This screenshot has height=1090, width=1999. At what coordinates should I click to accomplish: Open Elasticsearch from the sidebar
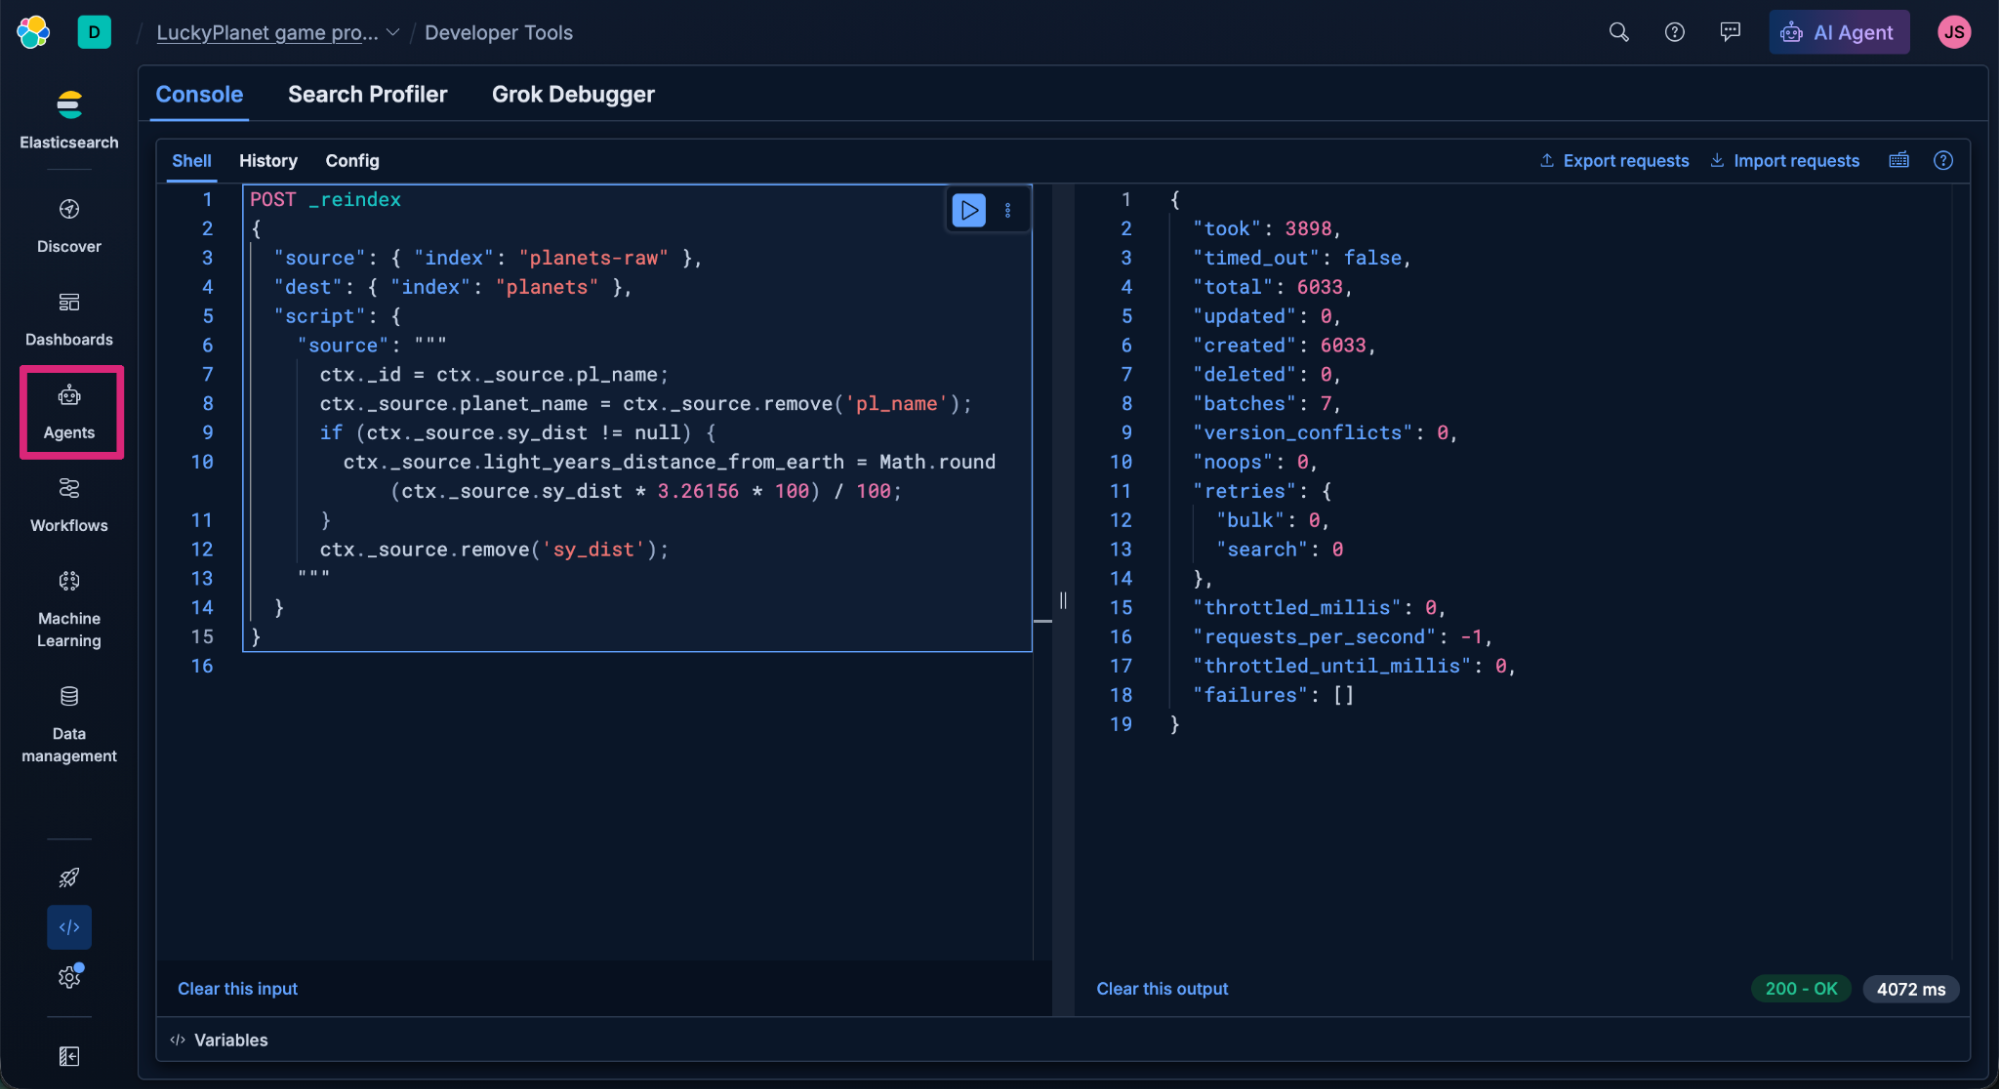(69, 120)
